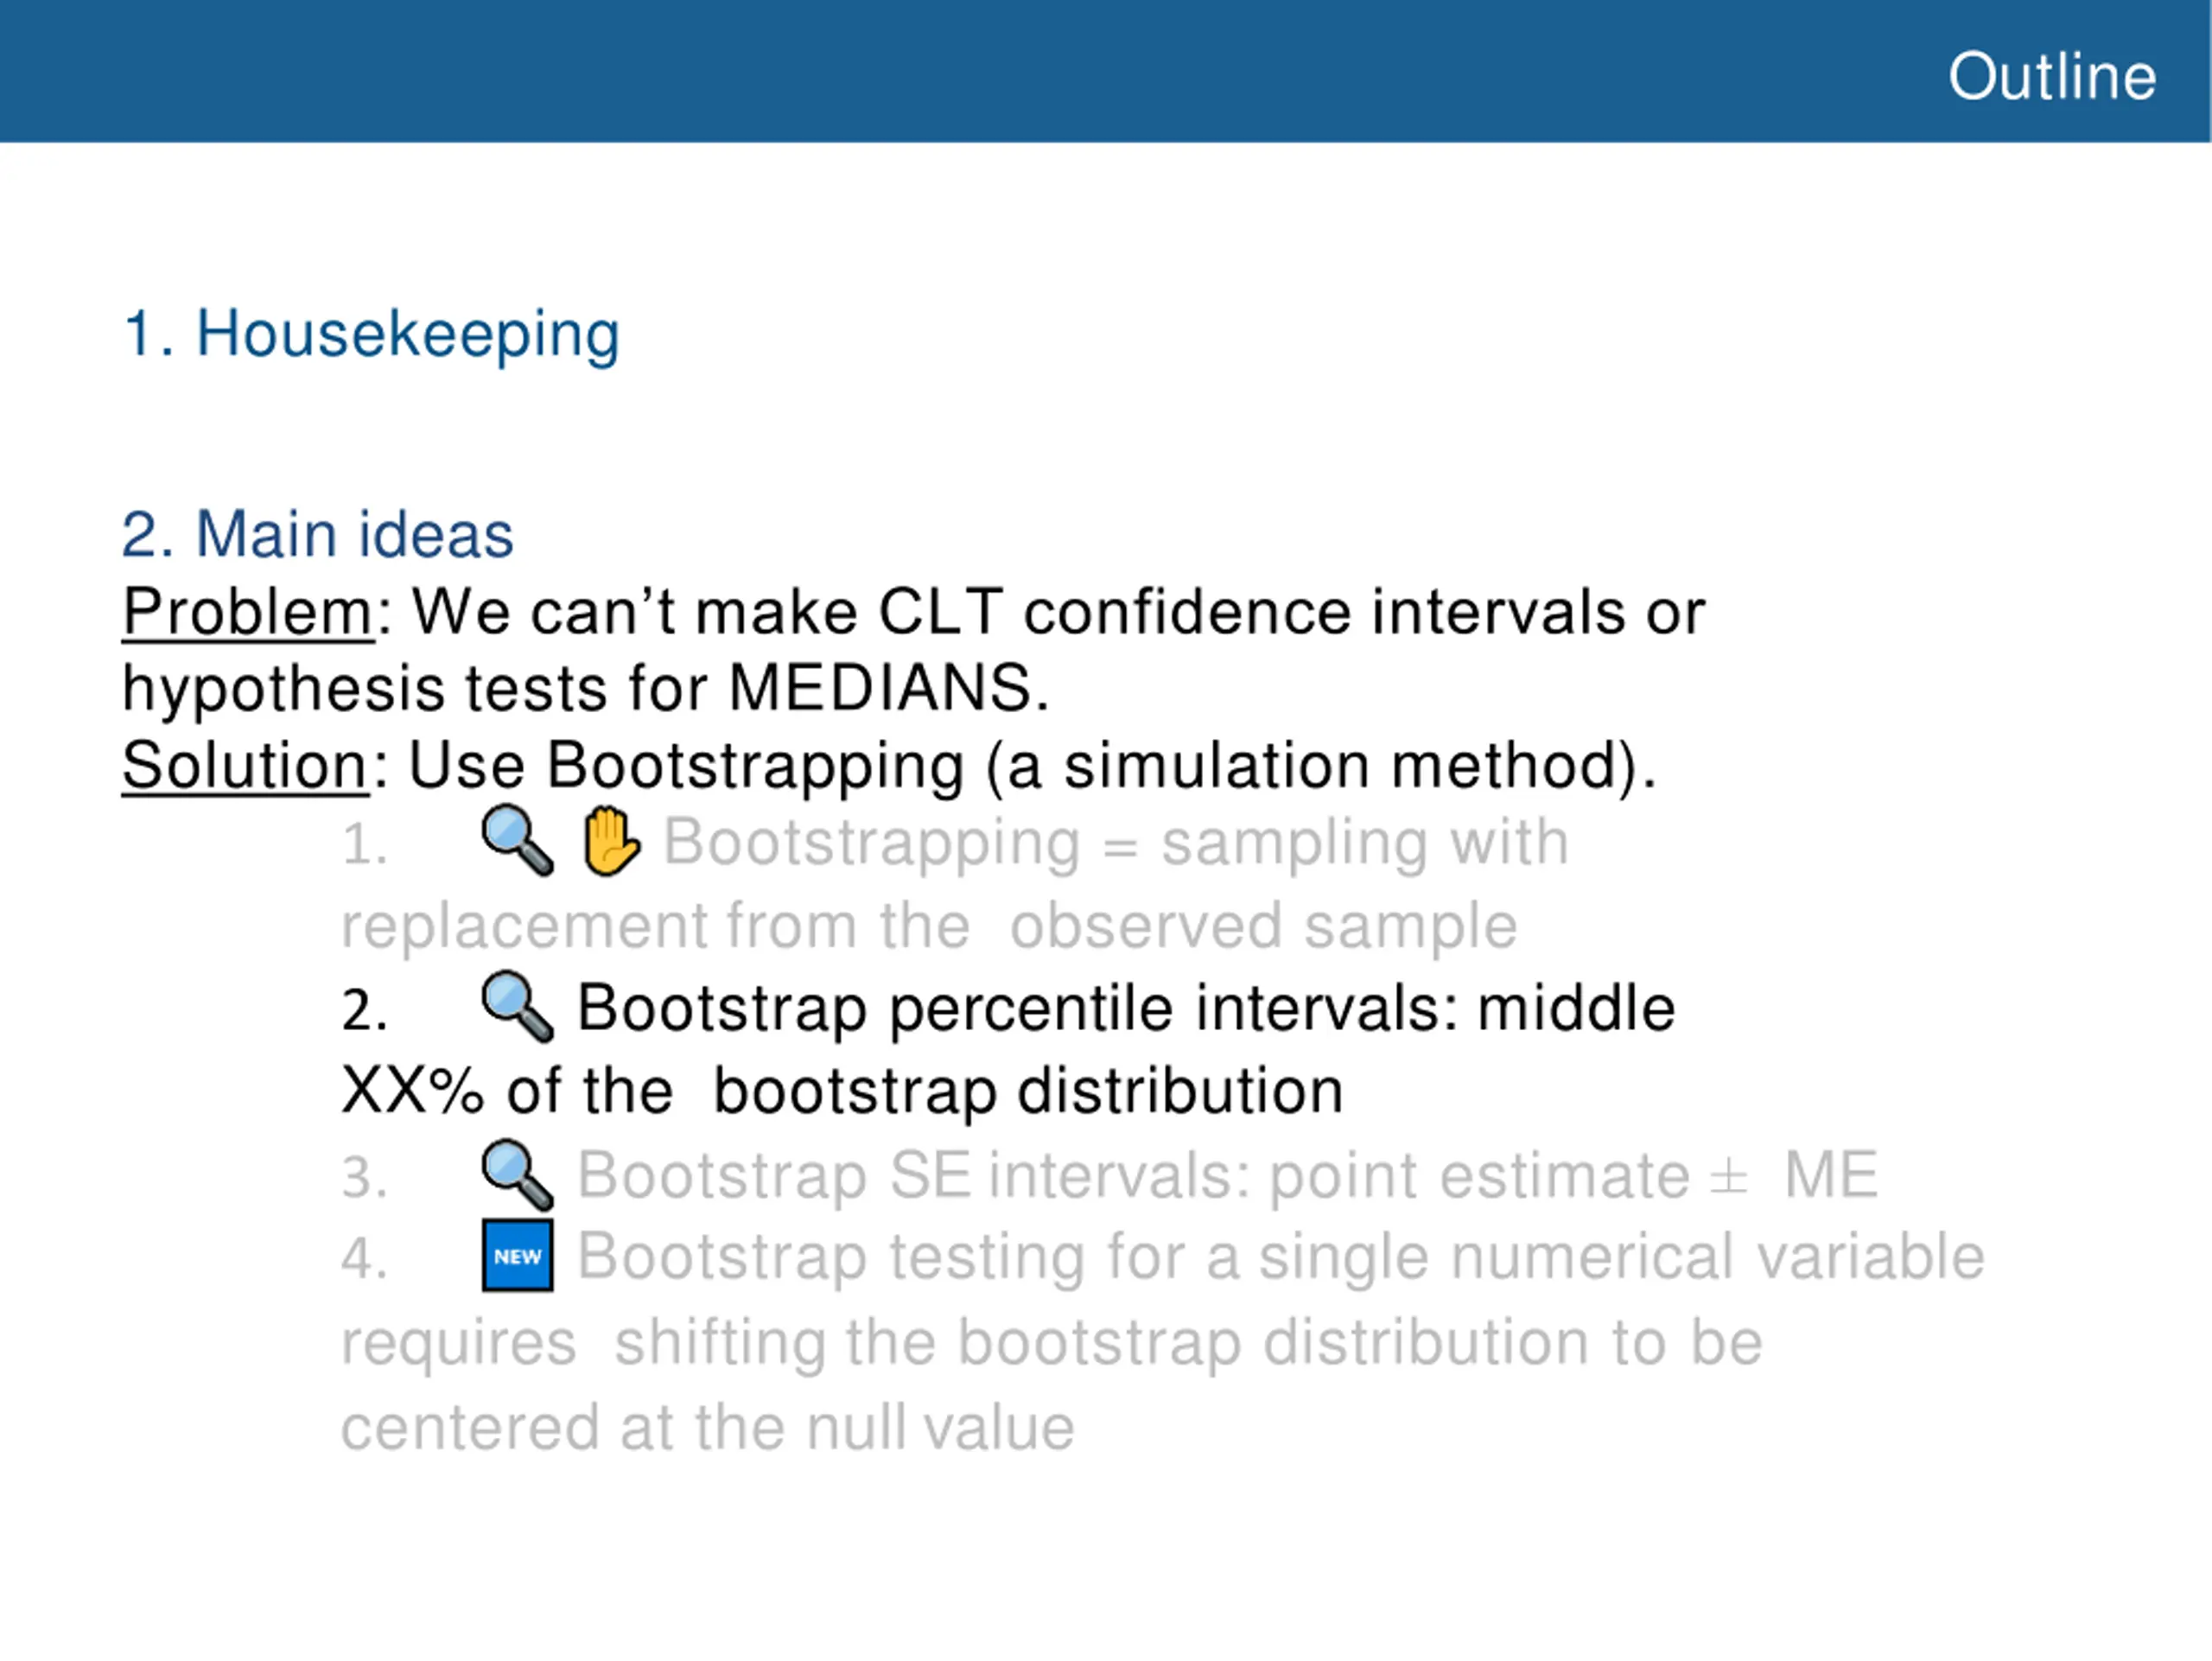The height and width of the screenshot is (1661, 2212).
Task: Click the raised hand emoji icon
Action: point(611,841)
